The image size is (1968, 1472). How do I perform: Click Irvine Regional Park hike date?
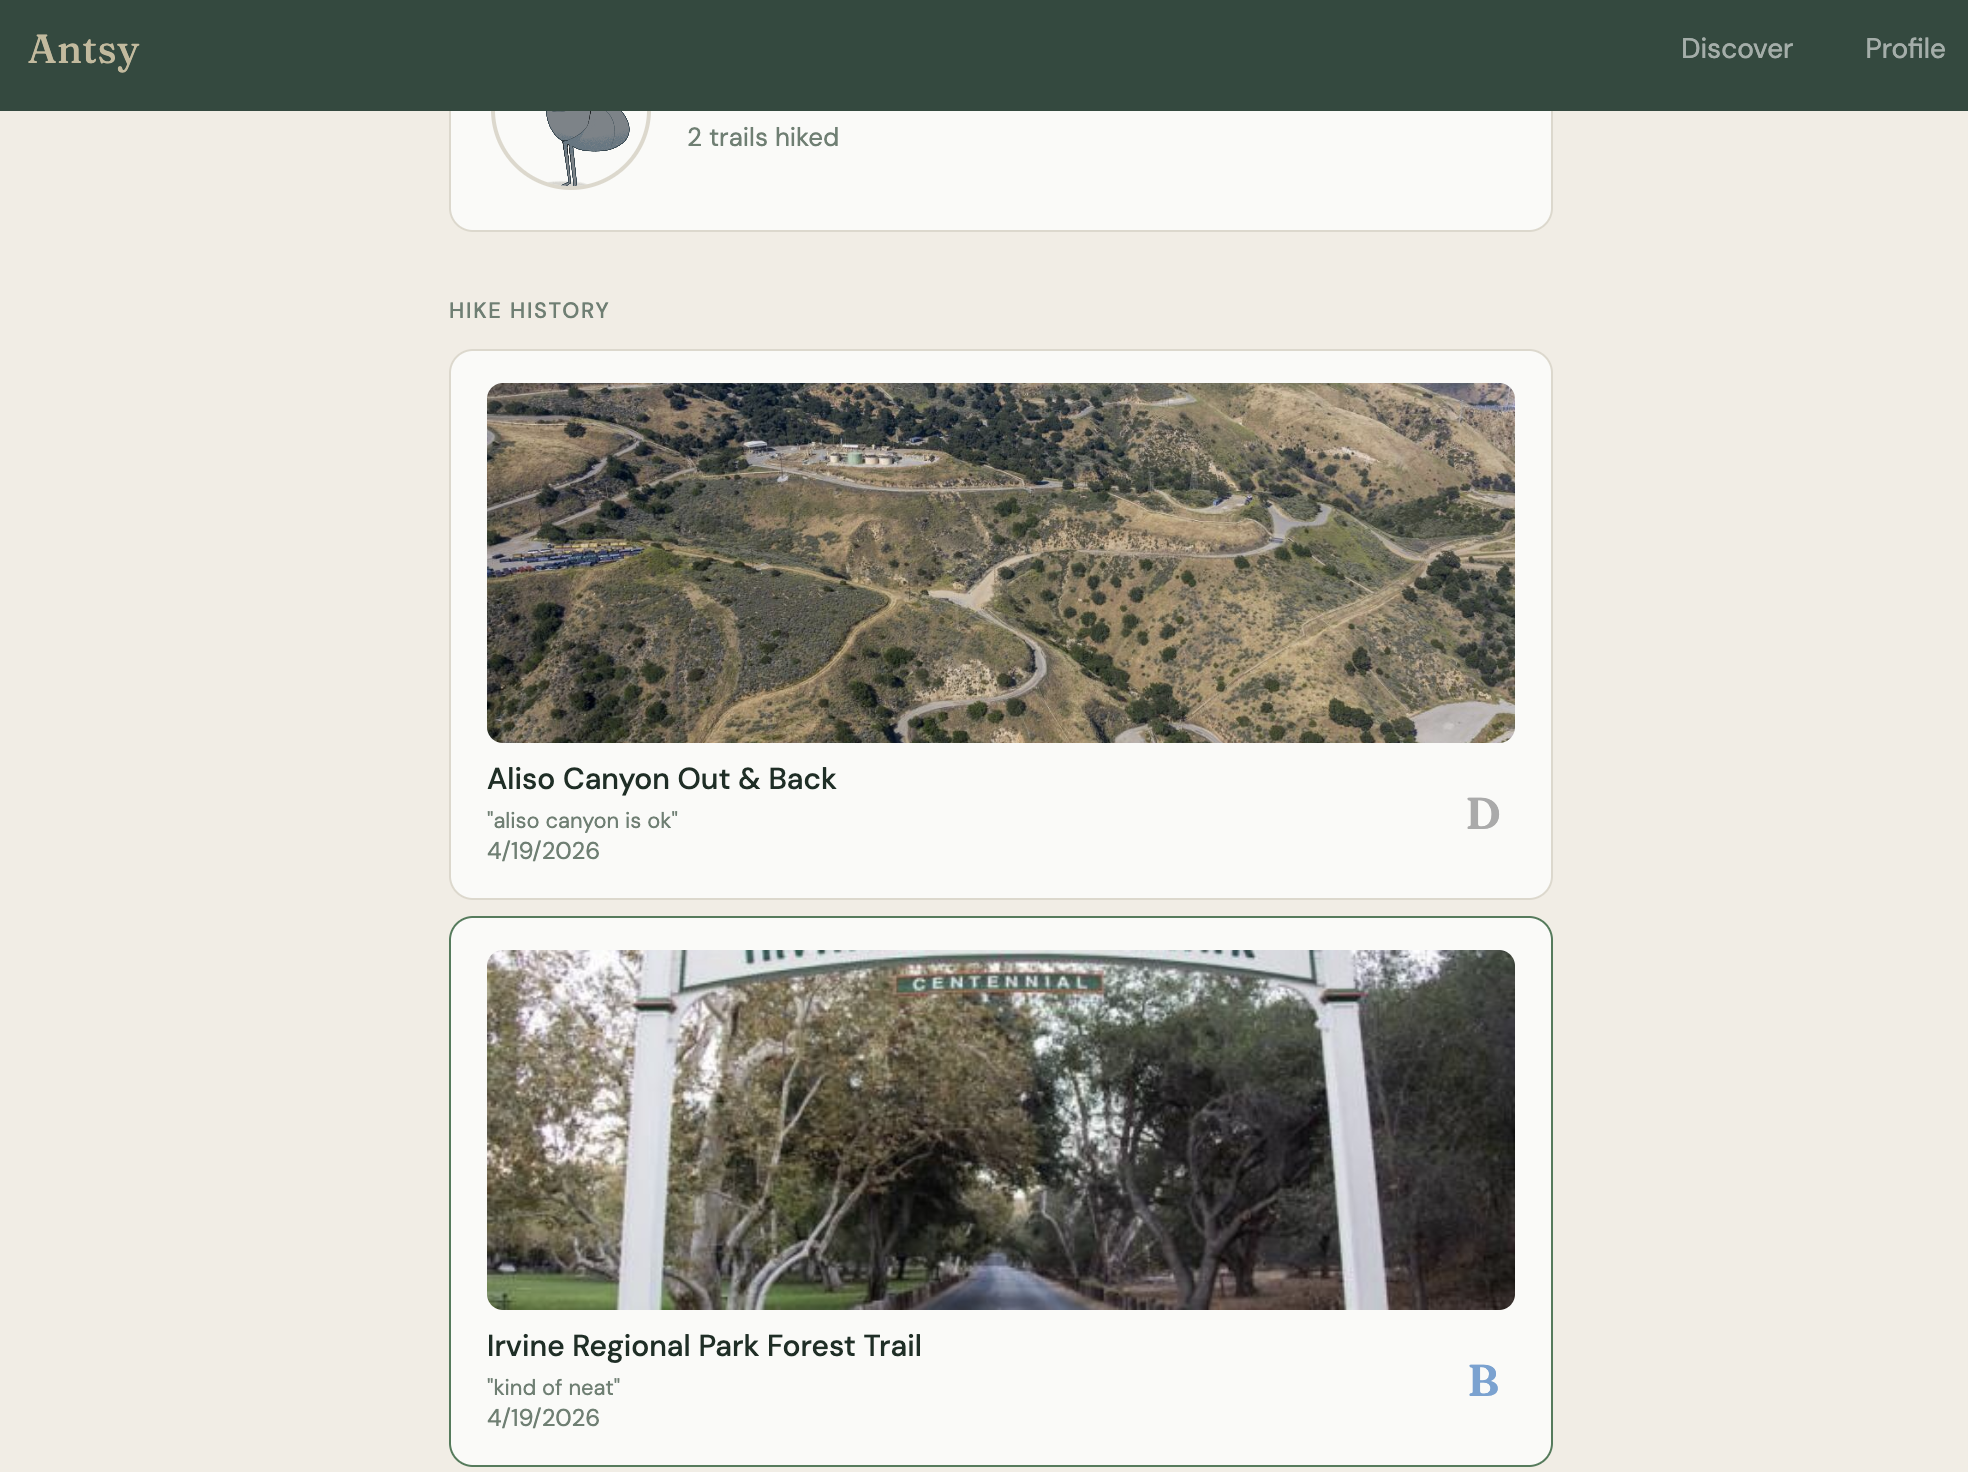tap(543, 1418)
